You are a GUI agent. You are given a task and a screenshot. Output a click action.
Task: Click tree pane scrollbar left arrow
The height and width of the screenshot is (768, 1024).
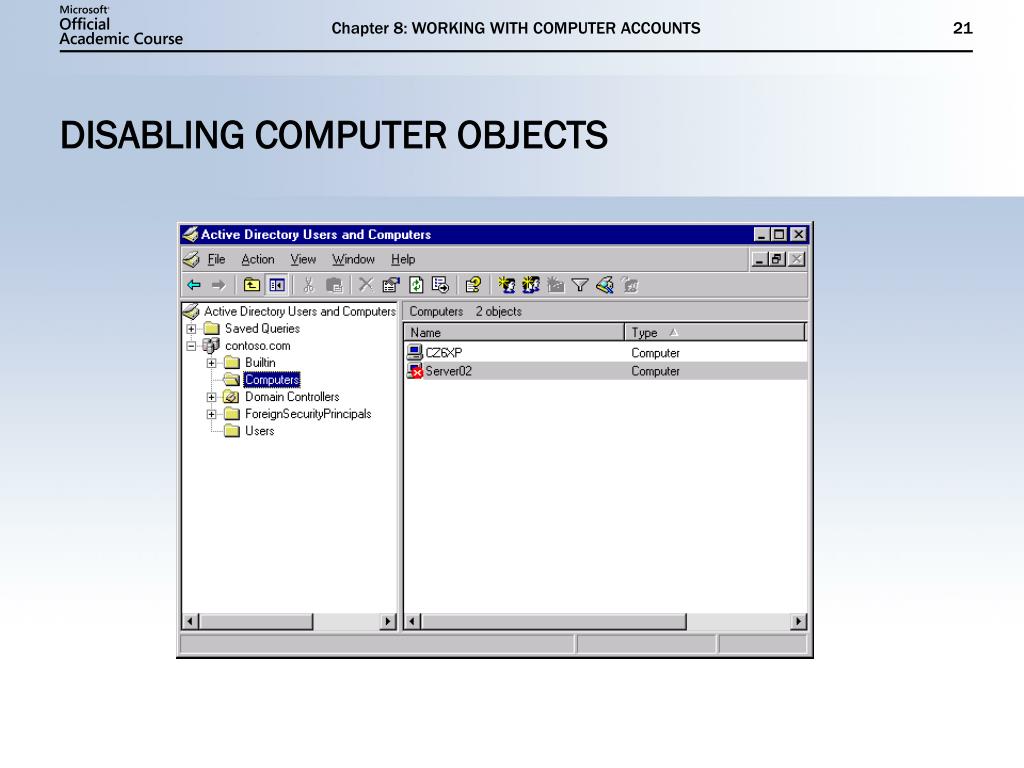(x=190, y=621)
